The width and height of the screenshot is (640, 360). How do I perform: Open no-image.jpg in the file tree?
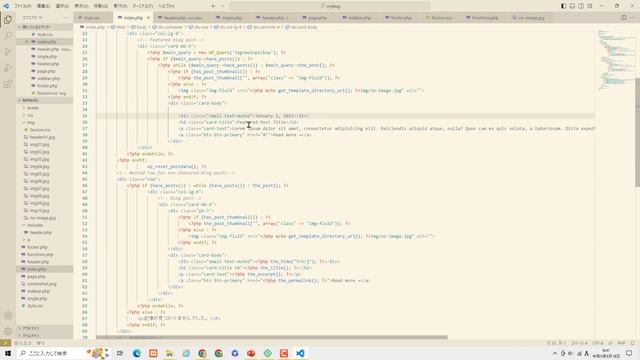pyautogui.click(x=42, y=218)
